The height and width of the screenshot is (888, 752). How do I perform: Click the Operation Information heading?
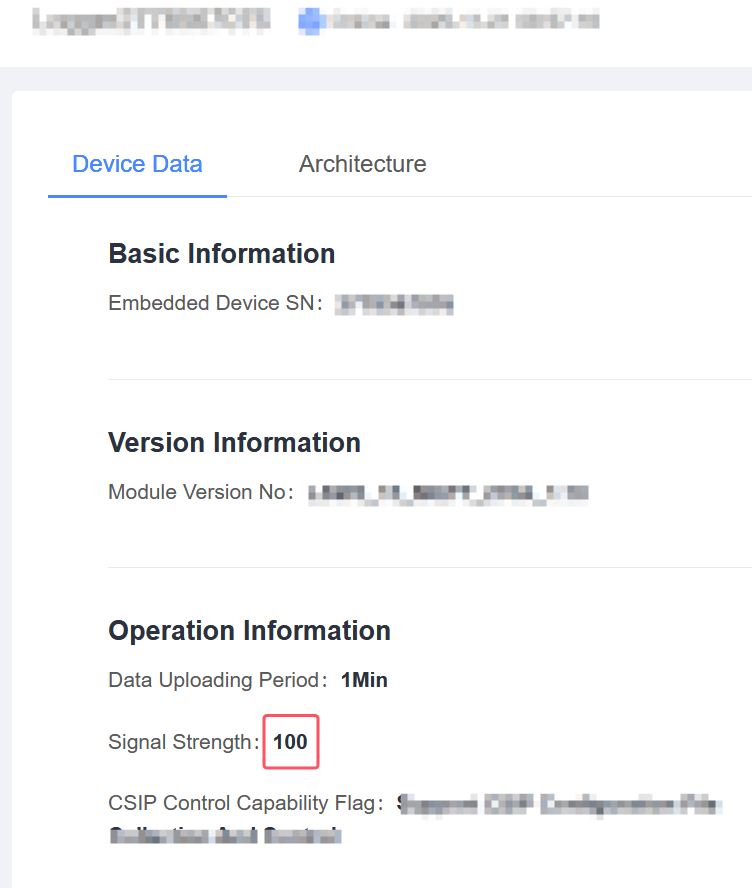(x=249, y=631)
